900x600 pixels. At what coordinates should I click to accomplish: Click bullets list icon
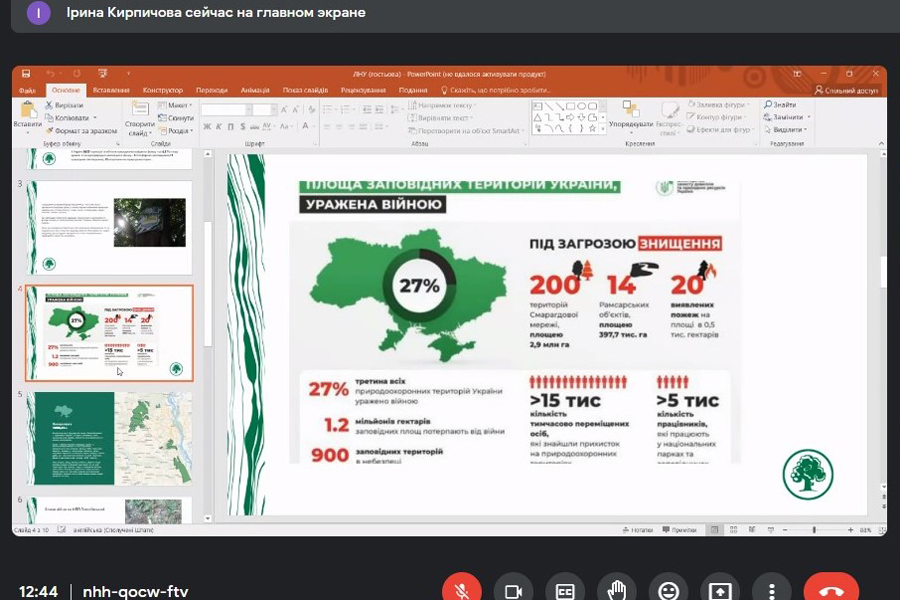329,110
